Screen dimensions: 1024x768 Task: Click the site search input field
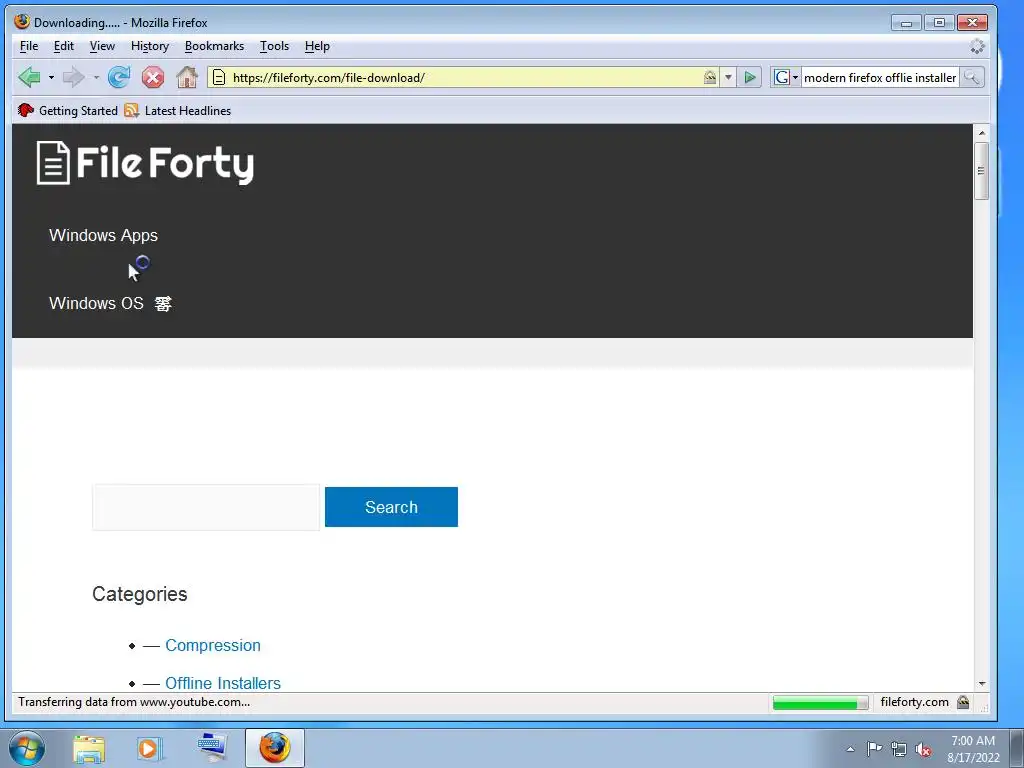pyautogui.click(x=206, y=507)
